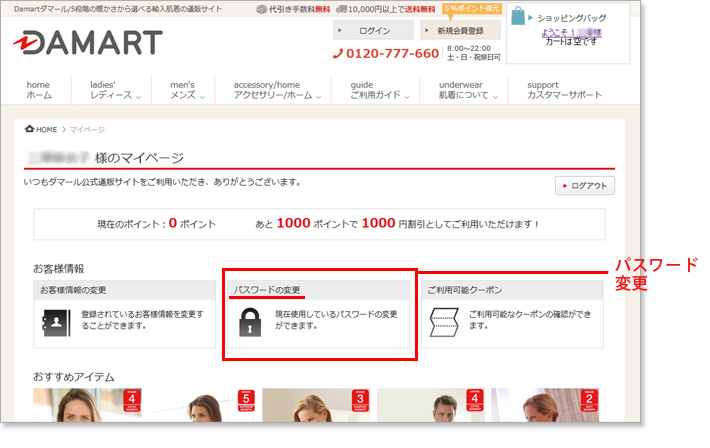
Task: Click マイページ breadcrumb text
Action: point(87,130)
